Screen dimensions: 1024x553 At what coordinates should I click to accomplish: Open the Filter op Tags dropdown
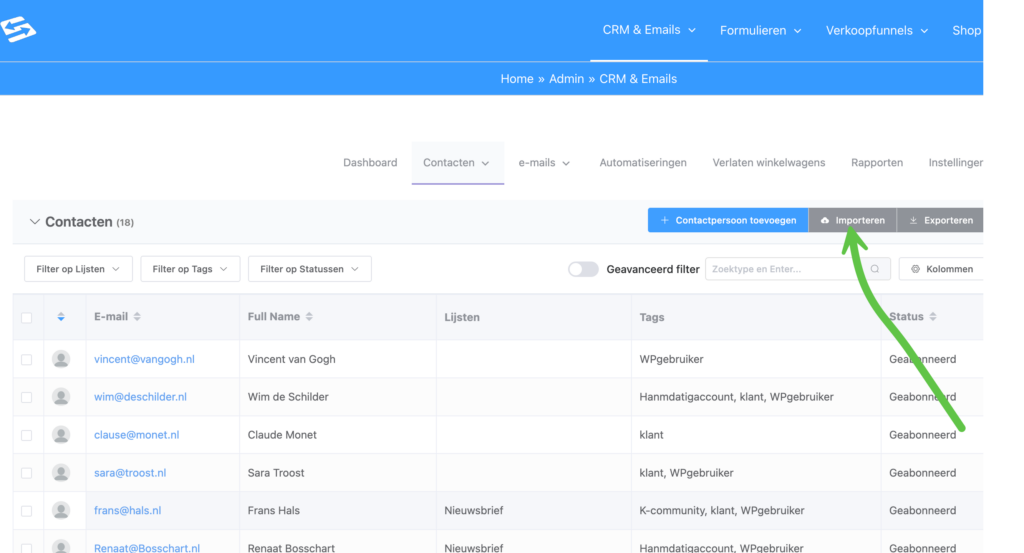tap(190, 269)
